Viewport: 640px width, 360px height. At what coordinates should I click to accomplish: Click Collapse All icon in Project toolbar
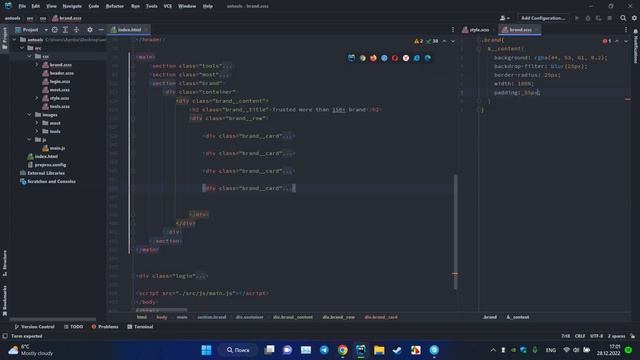coord(76,30)
